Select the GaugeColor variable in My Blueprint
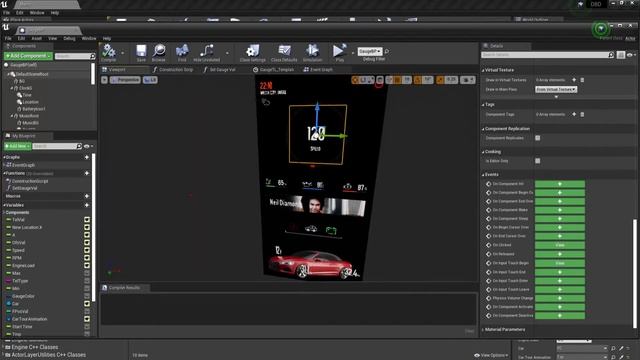This screenshot has width=640, height=360. coord(23,296)
